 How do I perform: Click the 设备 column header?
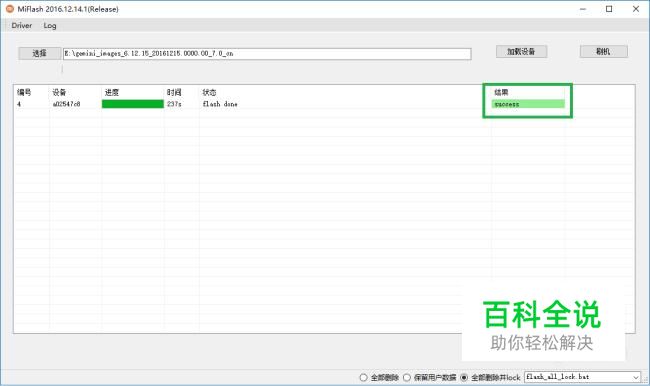[x=59, y=92]
